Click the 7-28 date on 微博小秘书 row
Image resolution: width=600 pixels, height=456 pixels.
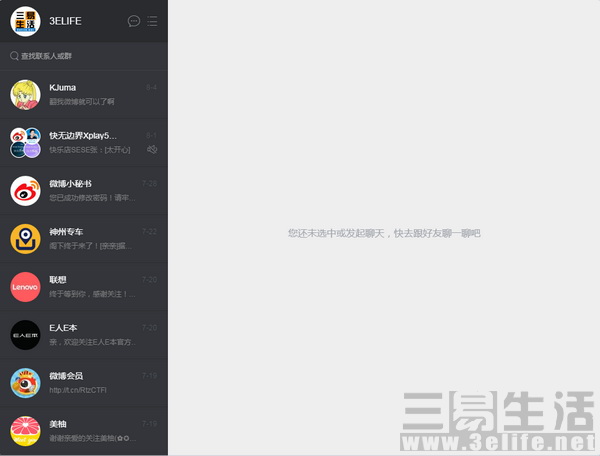(150, 184)
